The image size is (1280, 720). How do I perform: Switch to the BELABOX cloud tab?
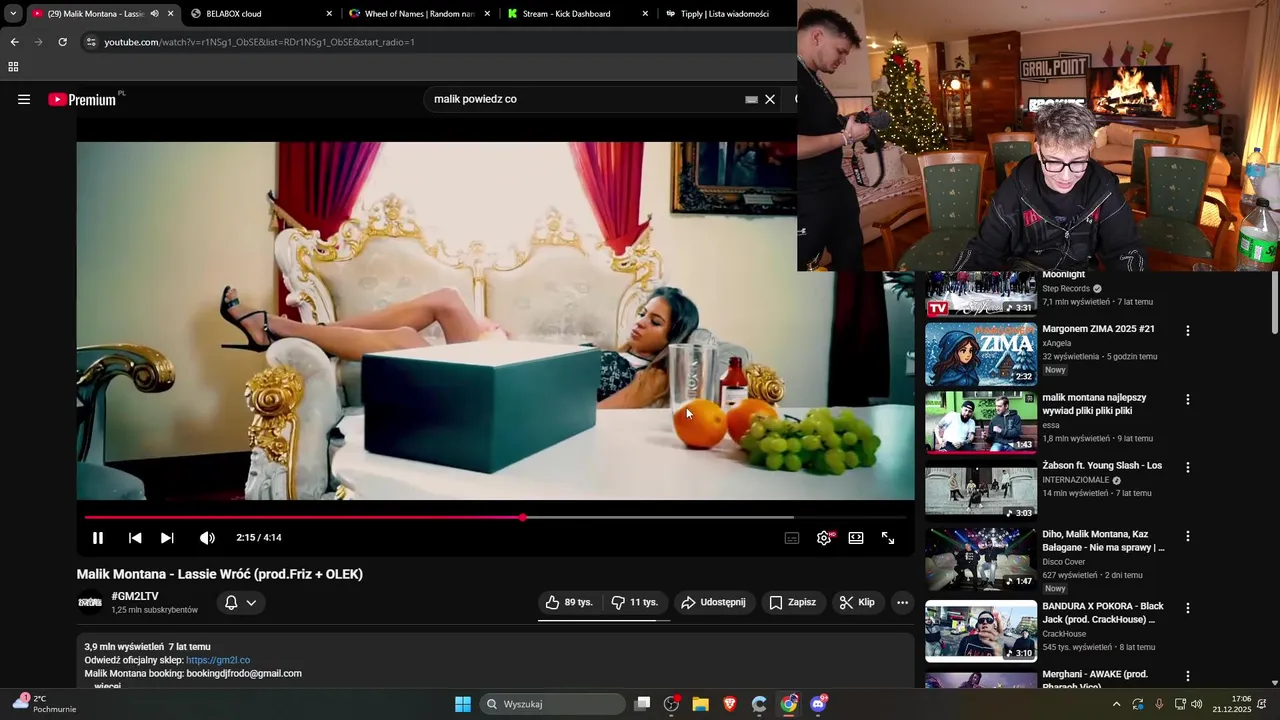click(260, 14)
